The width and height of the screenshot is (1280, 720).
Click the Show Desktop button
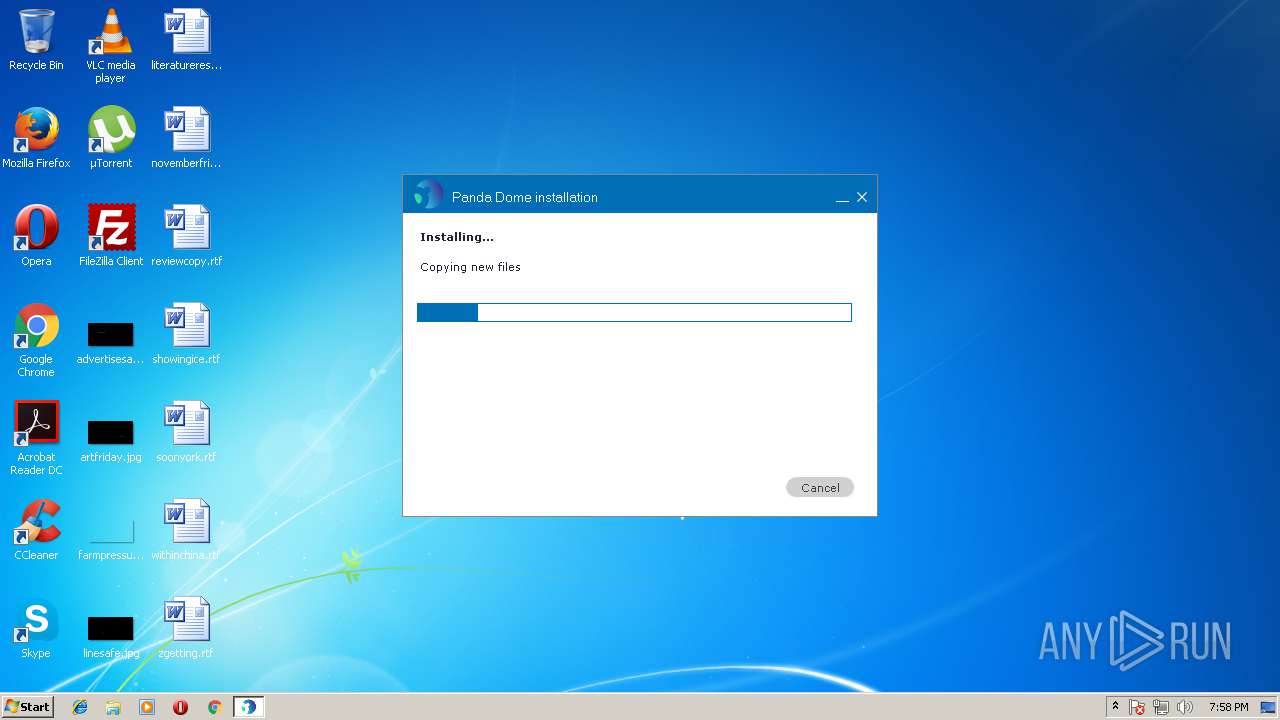(1269, 707)
